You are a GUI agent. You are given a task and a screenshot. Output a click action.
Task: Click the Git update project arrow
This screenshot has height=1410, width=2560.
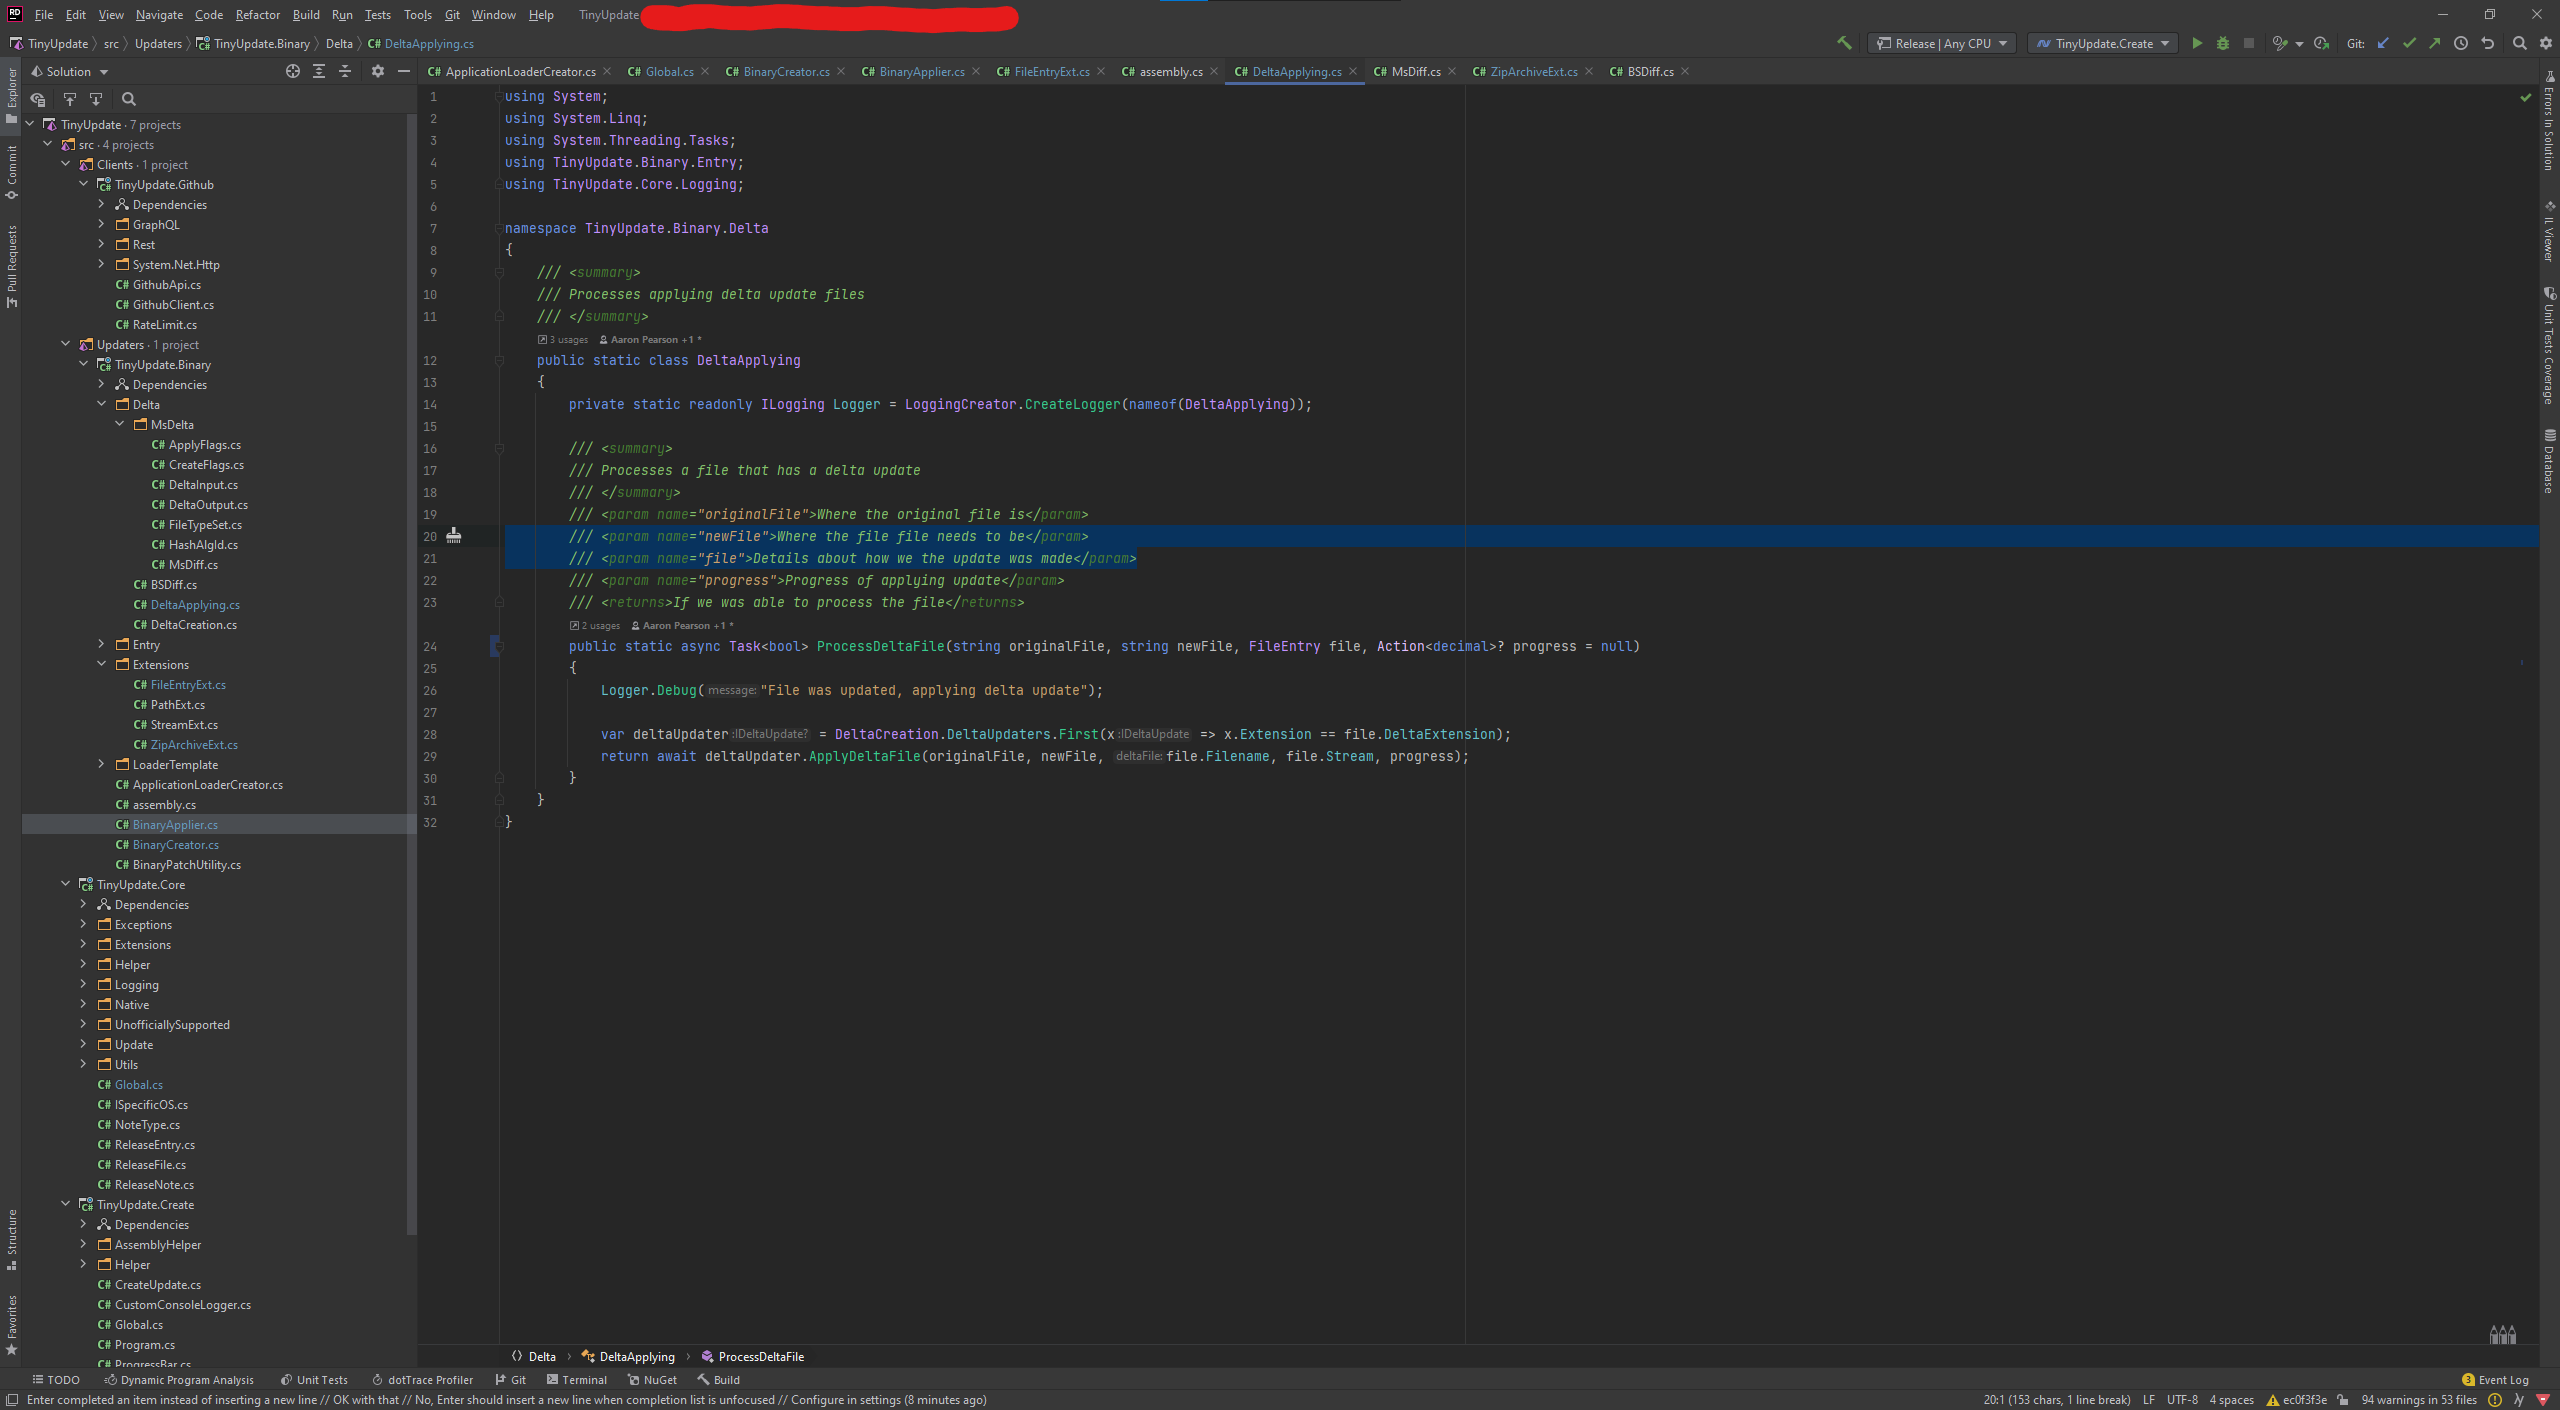tap(2383, 43)
